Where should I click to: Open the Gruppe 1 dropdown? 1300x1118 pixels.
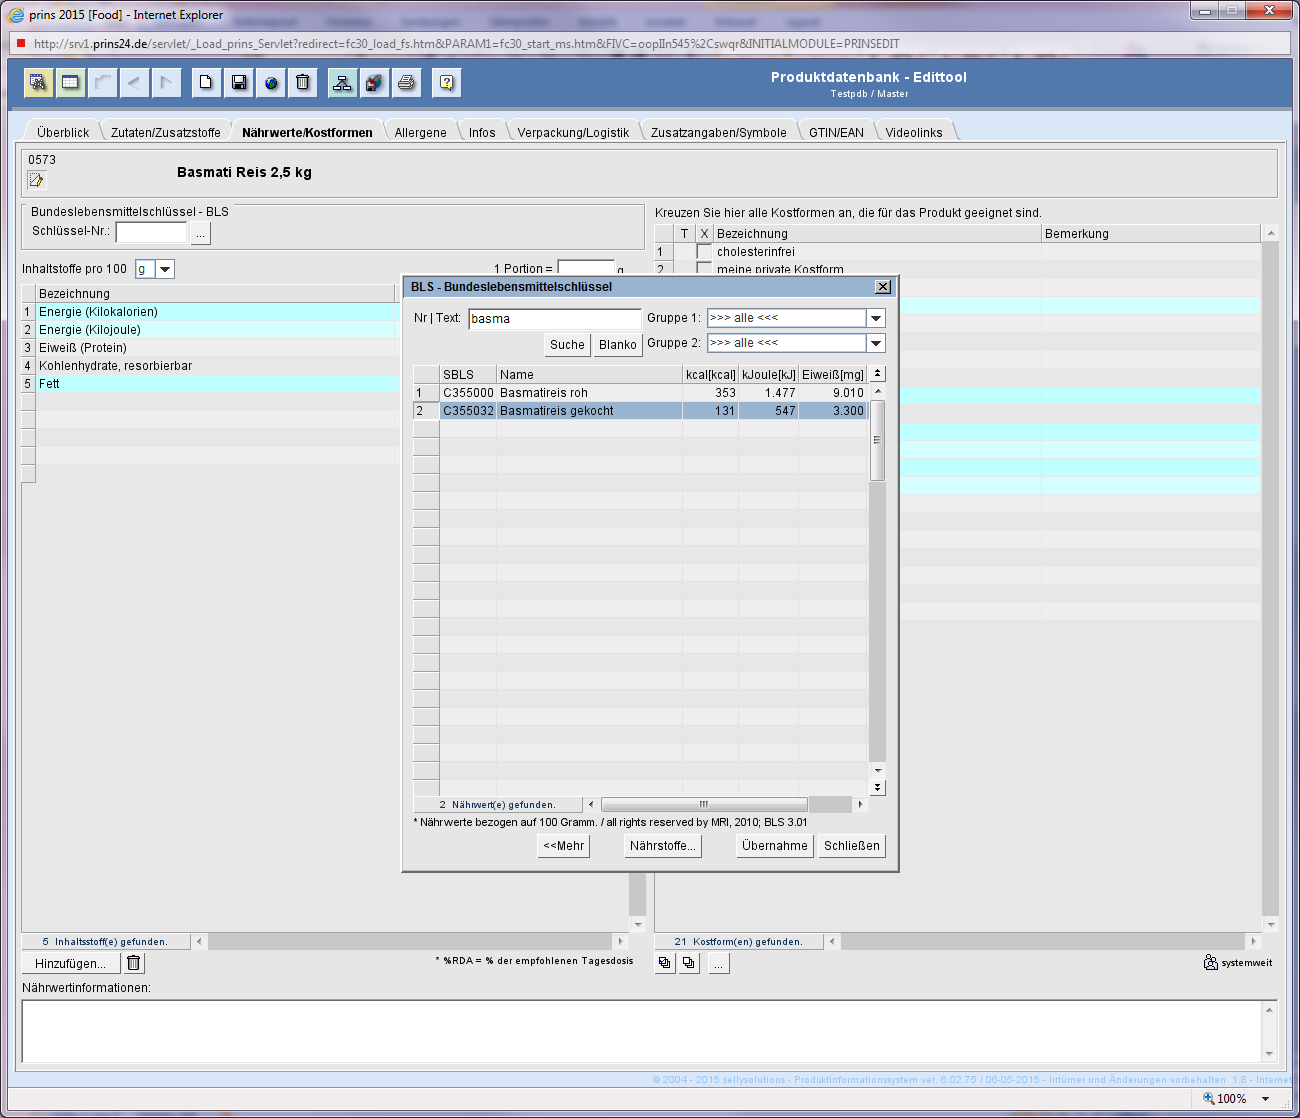pos(876,318)
